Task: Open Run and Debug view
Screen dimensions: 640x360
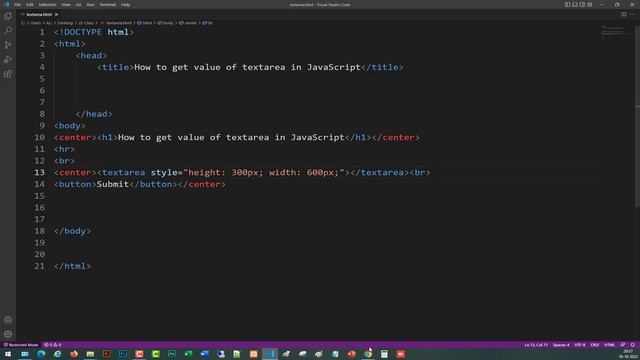Action: click(x=8, y=60)
